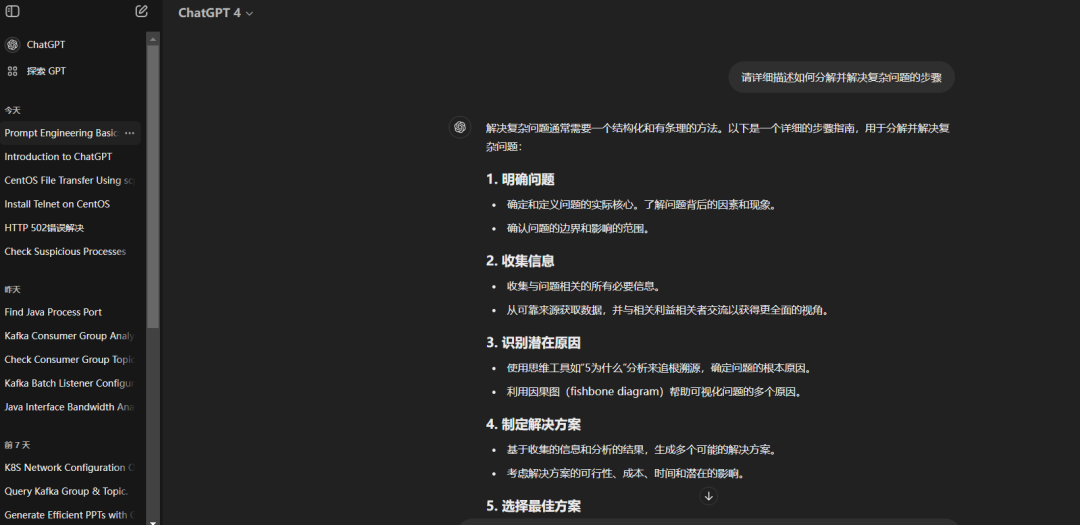Click the heading 4. 制定解决方案

tap(533, 424)
